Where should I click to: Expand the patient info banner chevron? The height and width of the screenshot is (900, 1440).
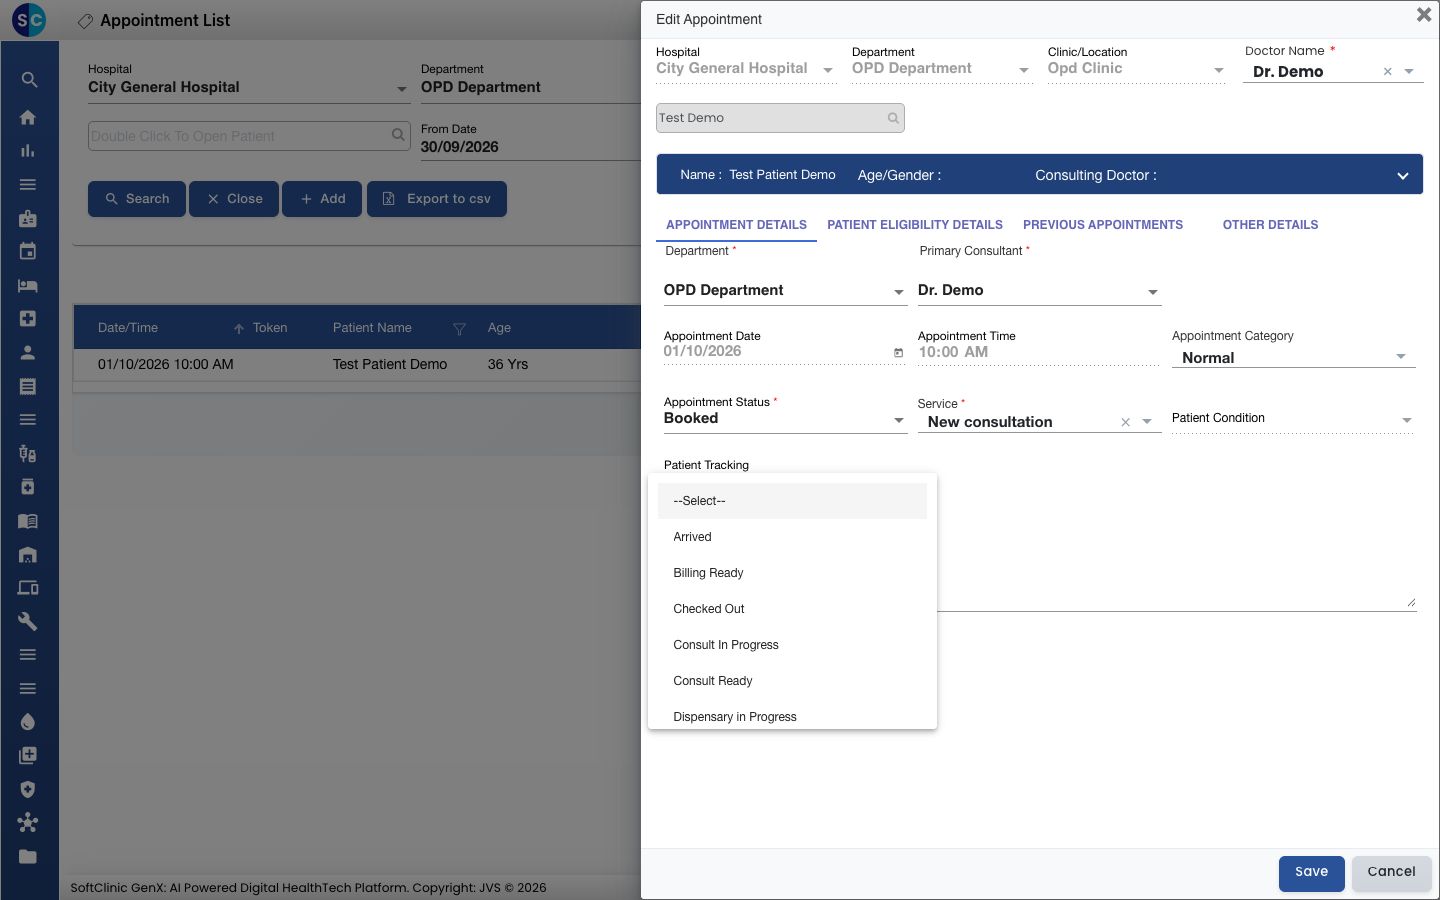[x=1403, y=176]
